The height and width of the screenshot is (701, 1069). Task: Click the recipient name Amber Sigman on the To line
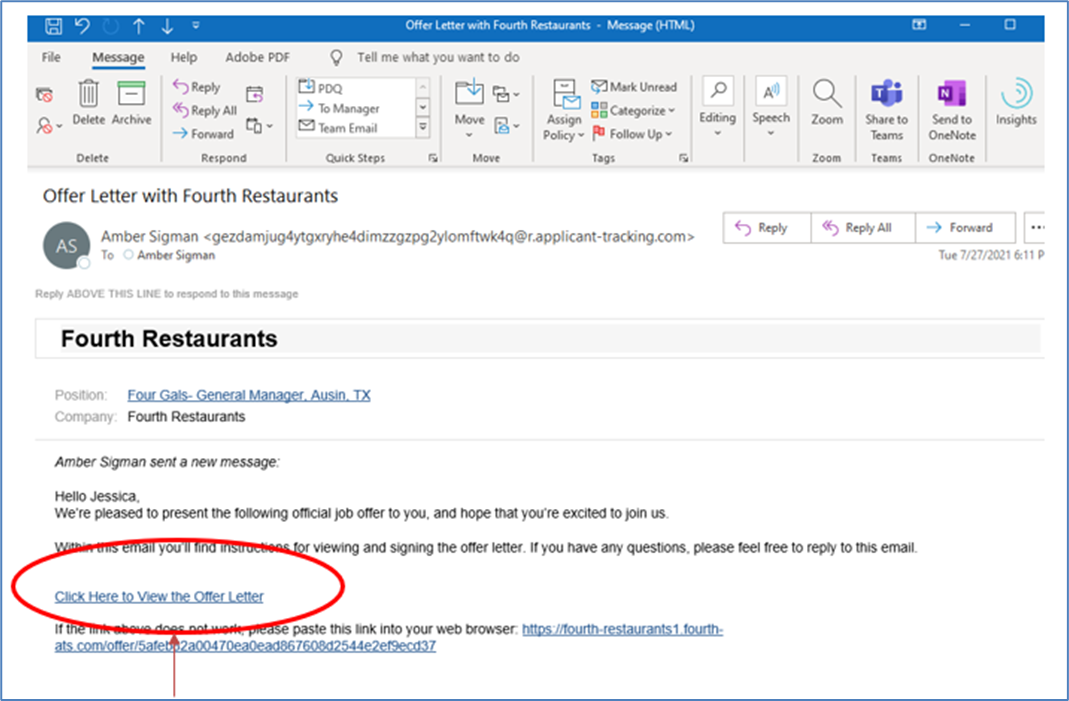click(176, 255)
